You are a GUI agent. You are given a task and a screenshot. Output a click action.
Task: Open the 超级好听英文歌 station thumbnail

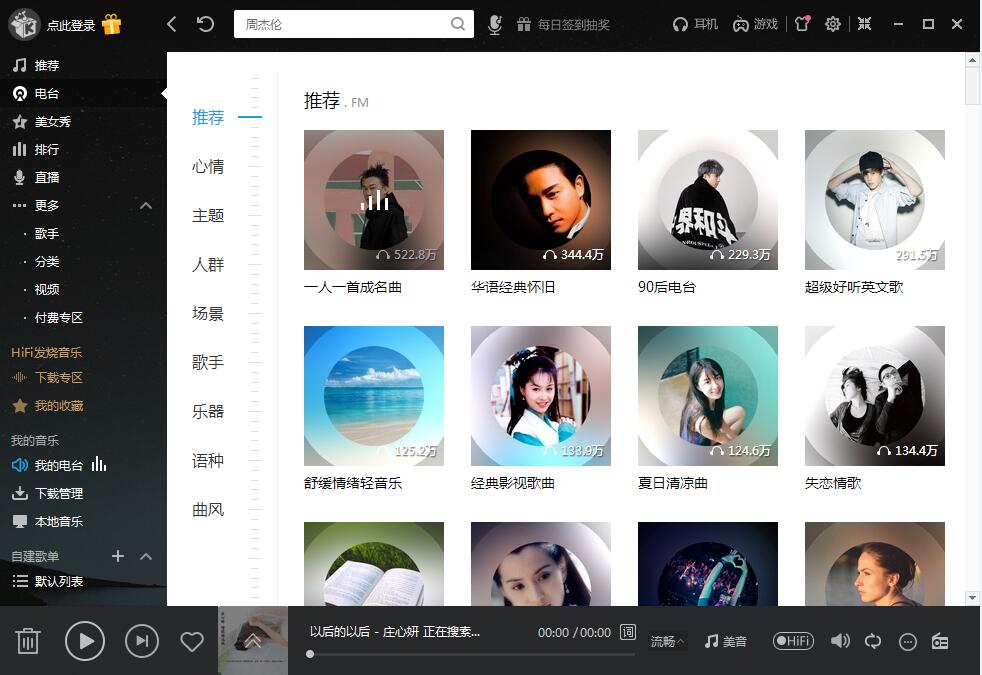pos(875,200)
